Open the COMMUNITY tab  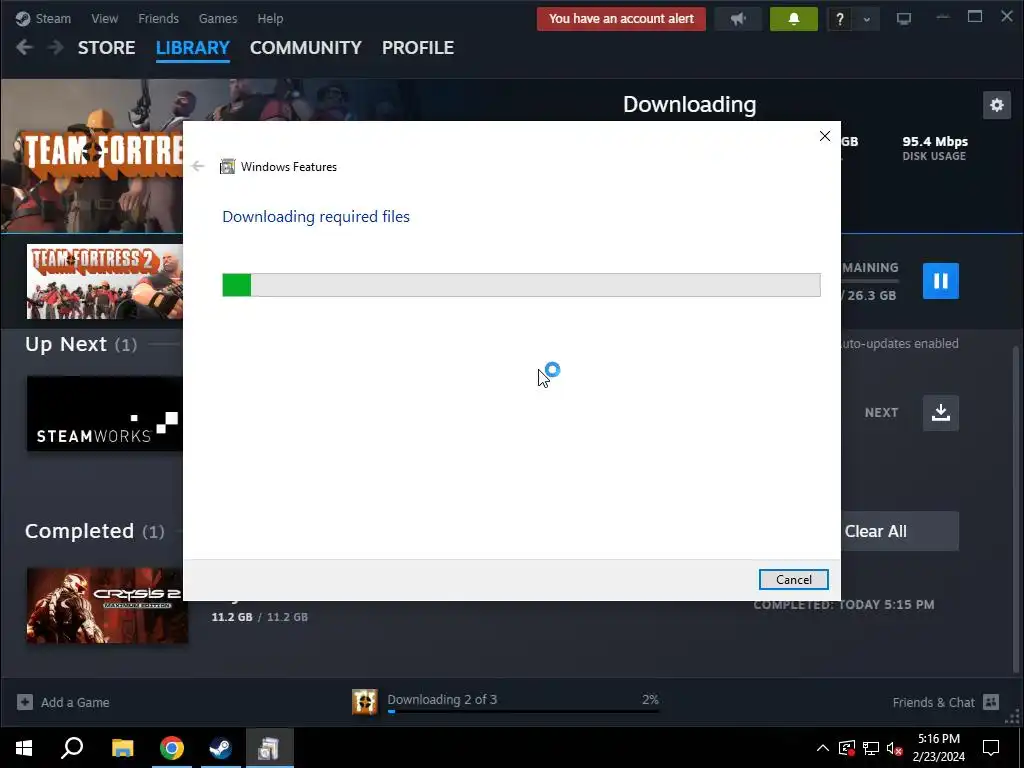coord(306,48)
